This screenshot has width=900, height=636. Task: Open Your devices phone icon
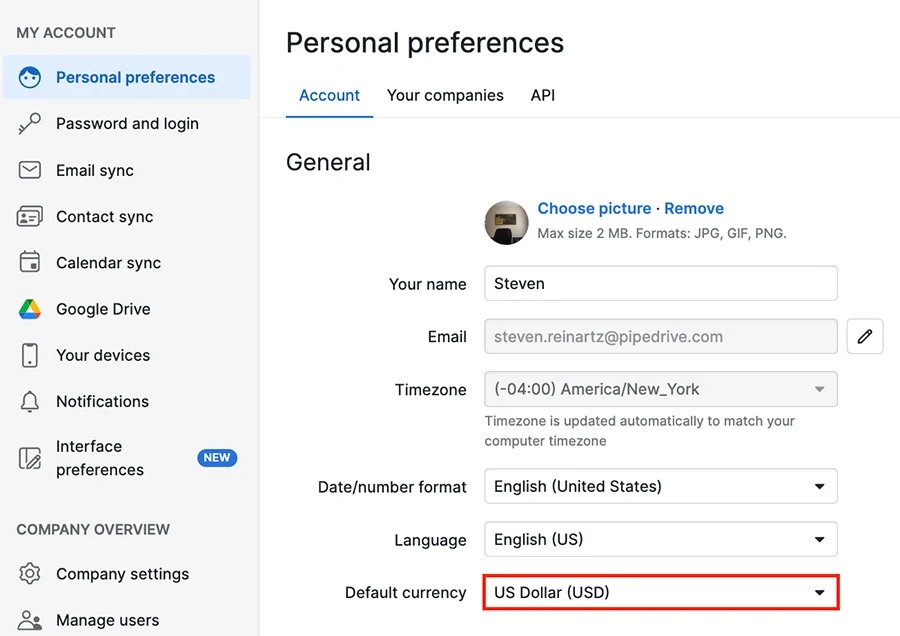[29, 355]
